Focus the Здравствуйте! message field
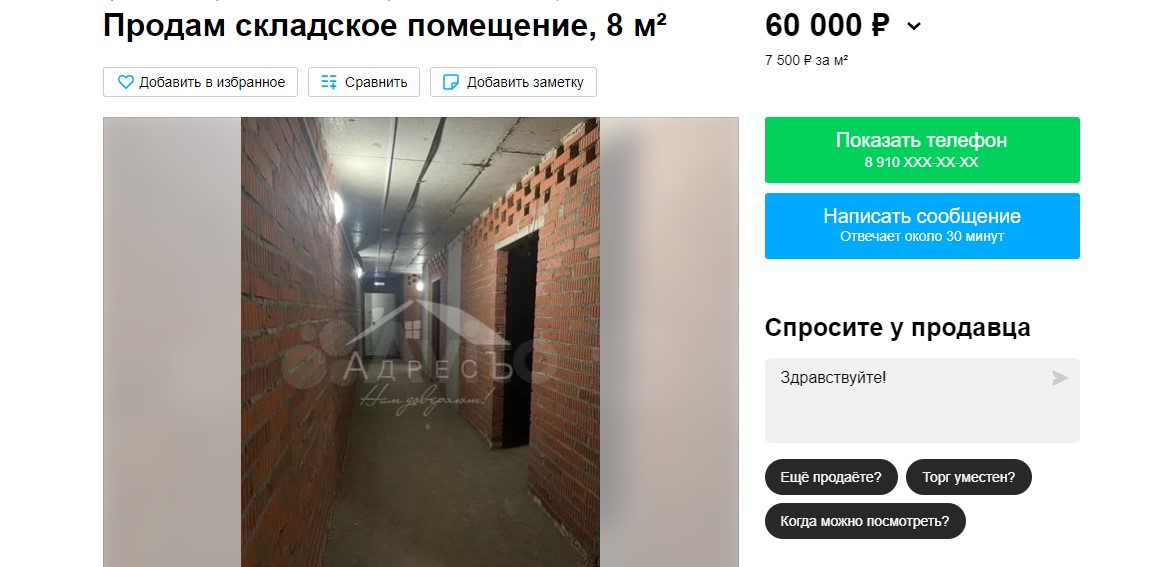This screenshot has width=1159, height=567. 922,400
